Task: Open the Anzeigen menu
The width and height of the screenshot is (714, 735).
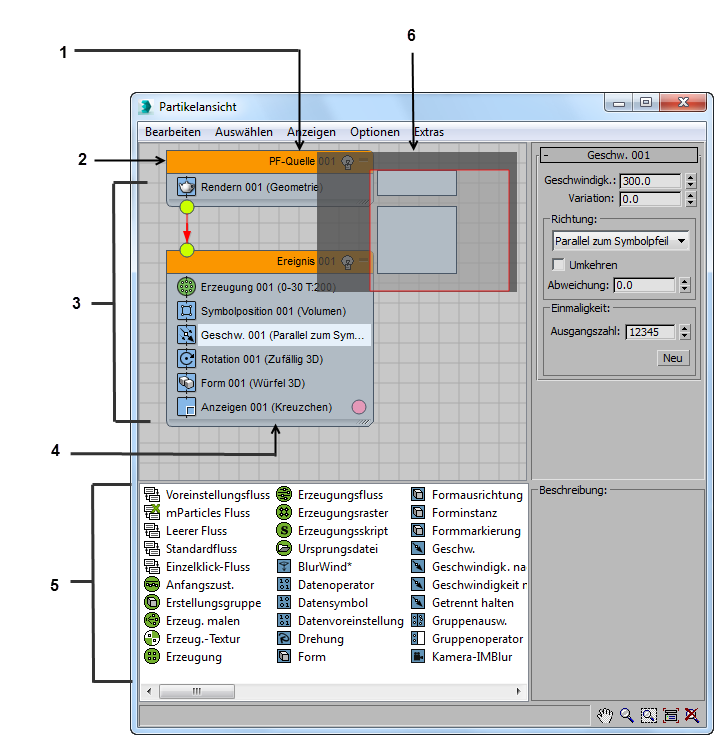Action: pyautogui.click(x=311, y=132)
